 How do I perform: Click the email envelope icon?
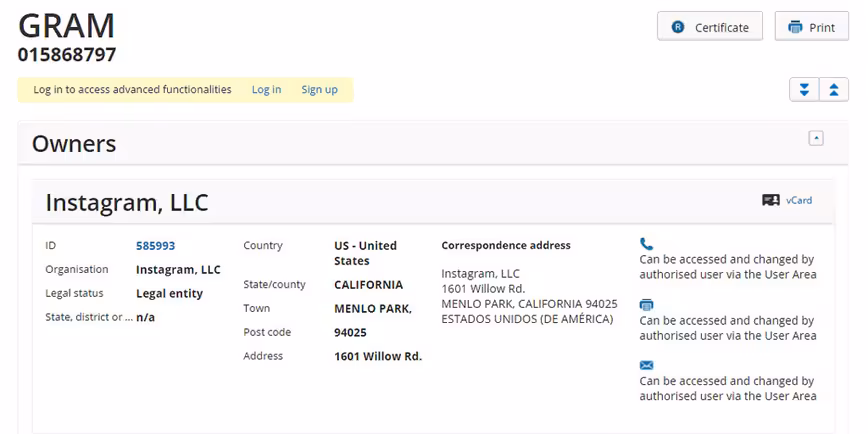(x=646, y=365)
